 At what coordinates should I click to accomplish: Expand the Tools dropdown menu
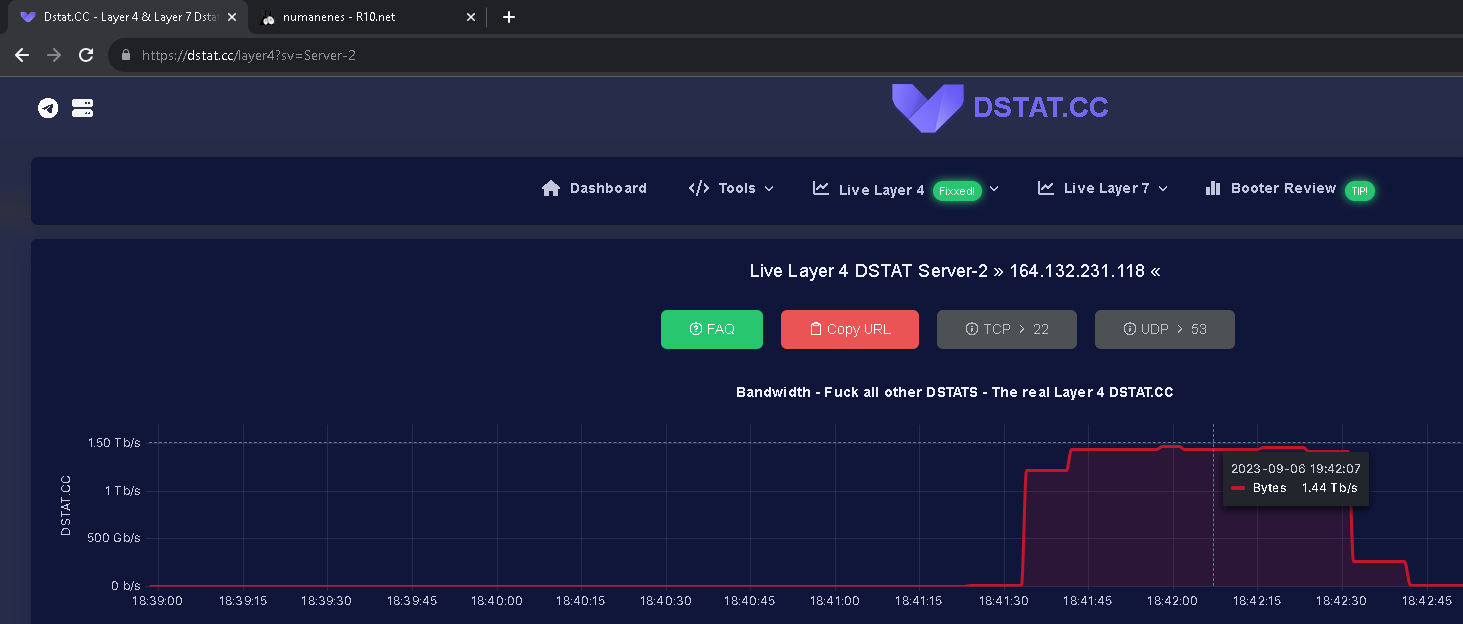point(731,188)
